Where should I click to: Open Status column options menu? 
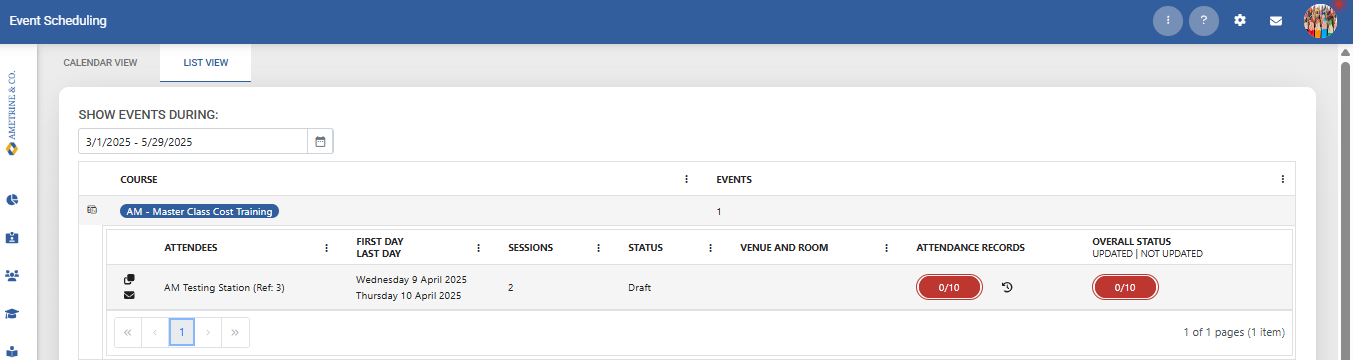(x=710, y=247)
